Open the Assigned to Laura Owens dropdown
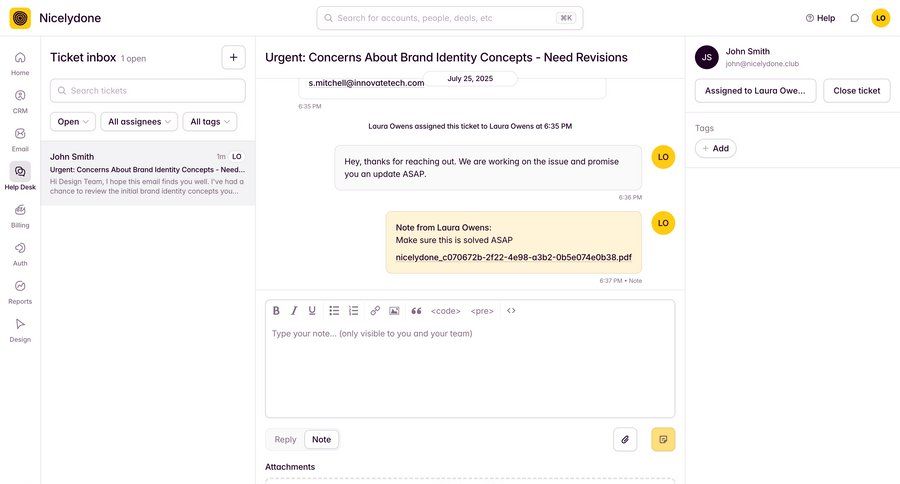 755,91
